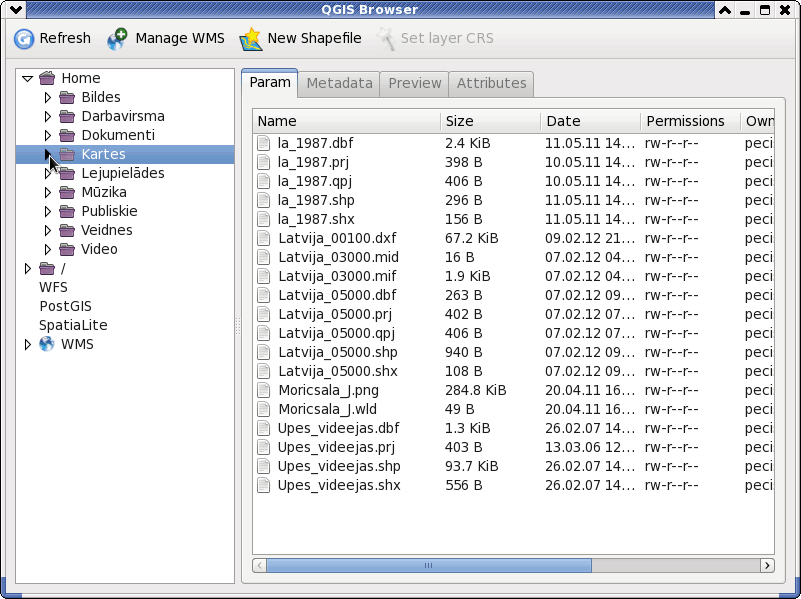This screenshot has width=801, height=599.
Task: Click the file icon of Latvija_05000.prj
Action: pyautogui.click(x=264, y=314)
